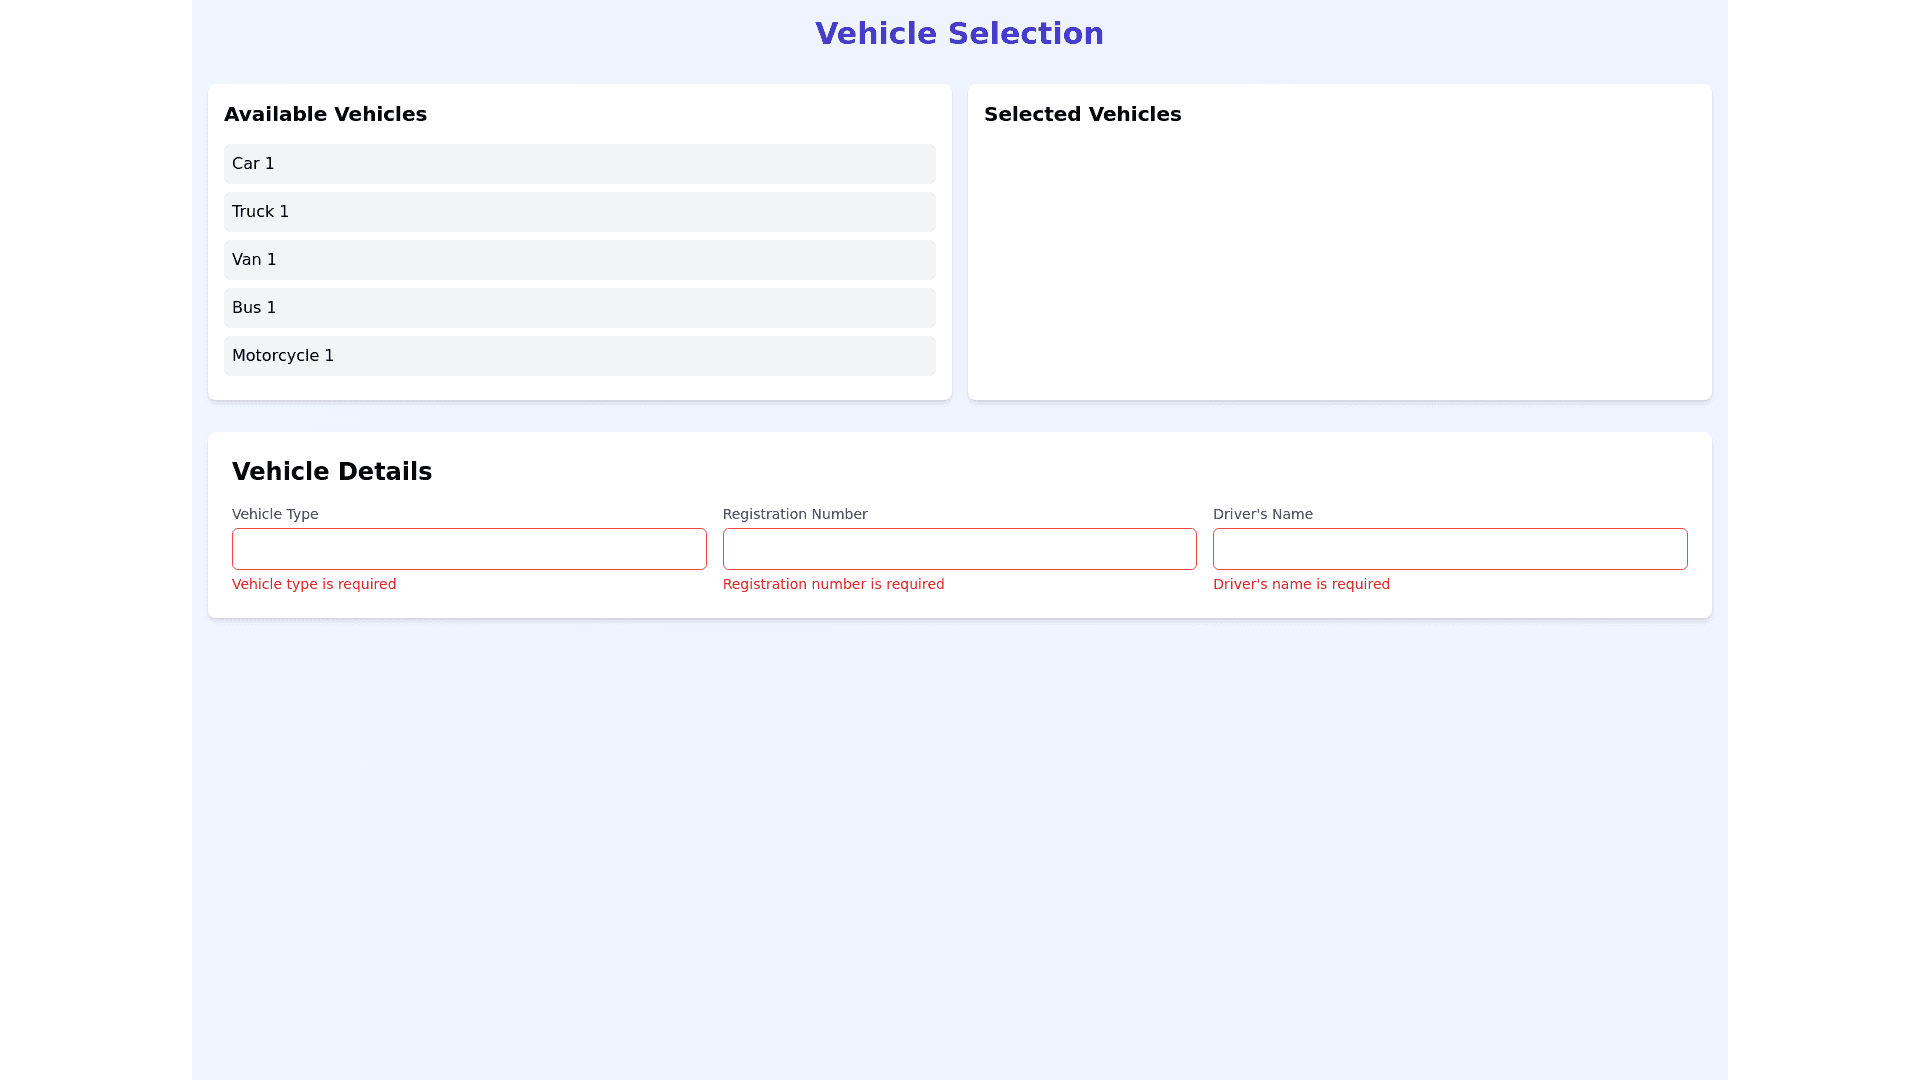This screenshot has height=1080, width=1920.
Task: Click the Truck 1 list item
Action: coord(579,212)
